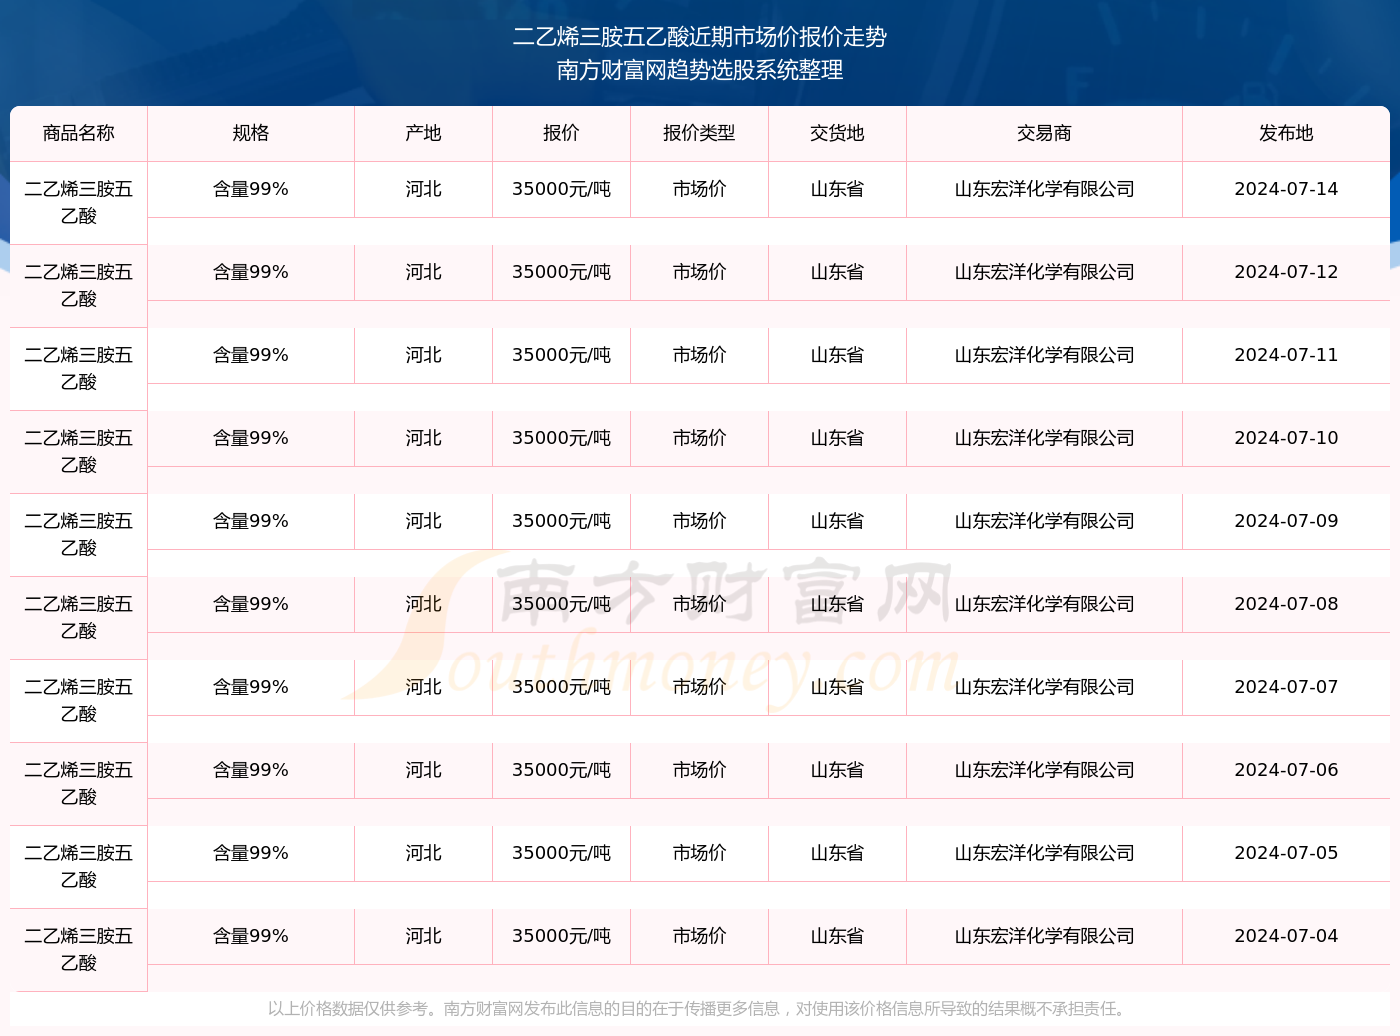Select the date 2024-07-12 cell
This screenshot has height=1036, width=1400.
1287,272
